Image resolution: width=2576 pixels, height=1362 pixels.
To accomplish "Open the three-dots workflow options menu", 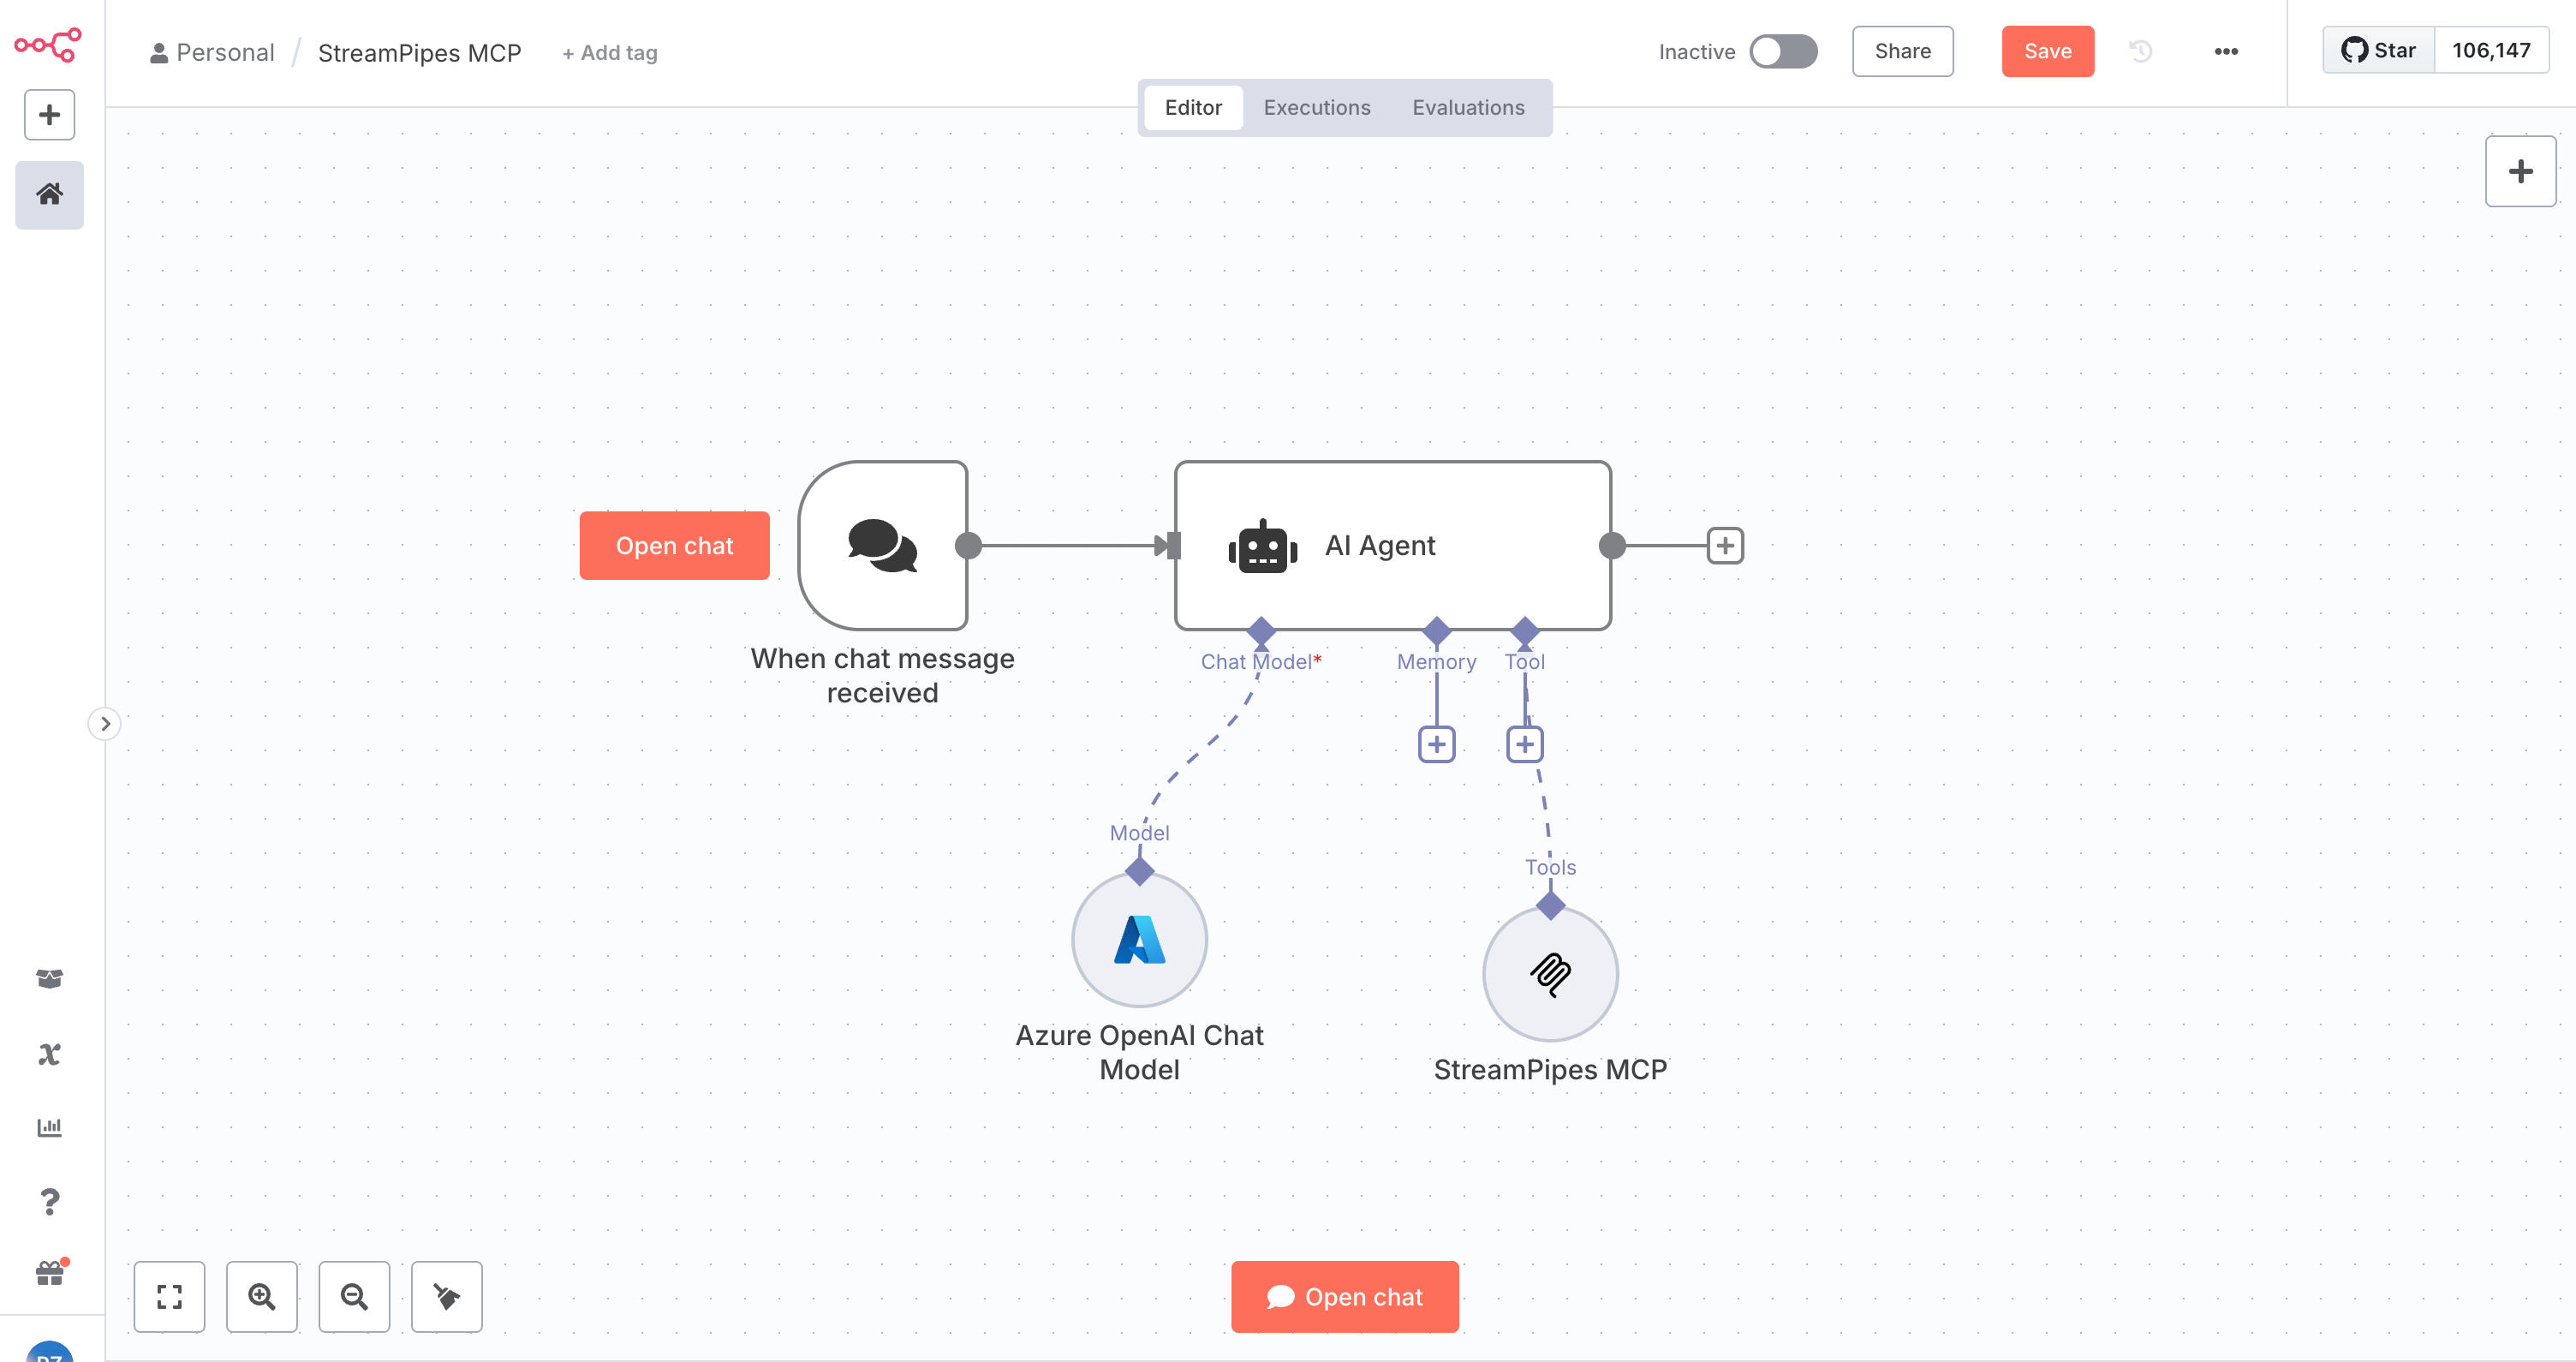I will click(x=2225, y=51).
